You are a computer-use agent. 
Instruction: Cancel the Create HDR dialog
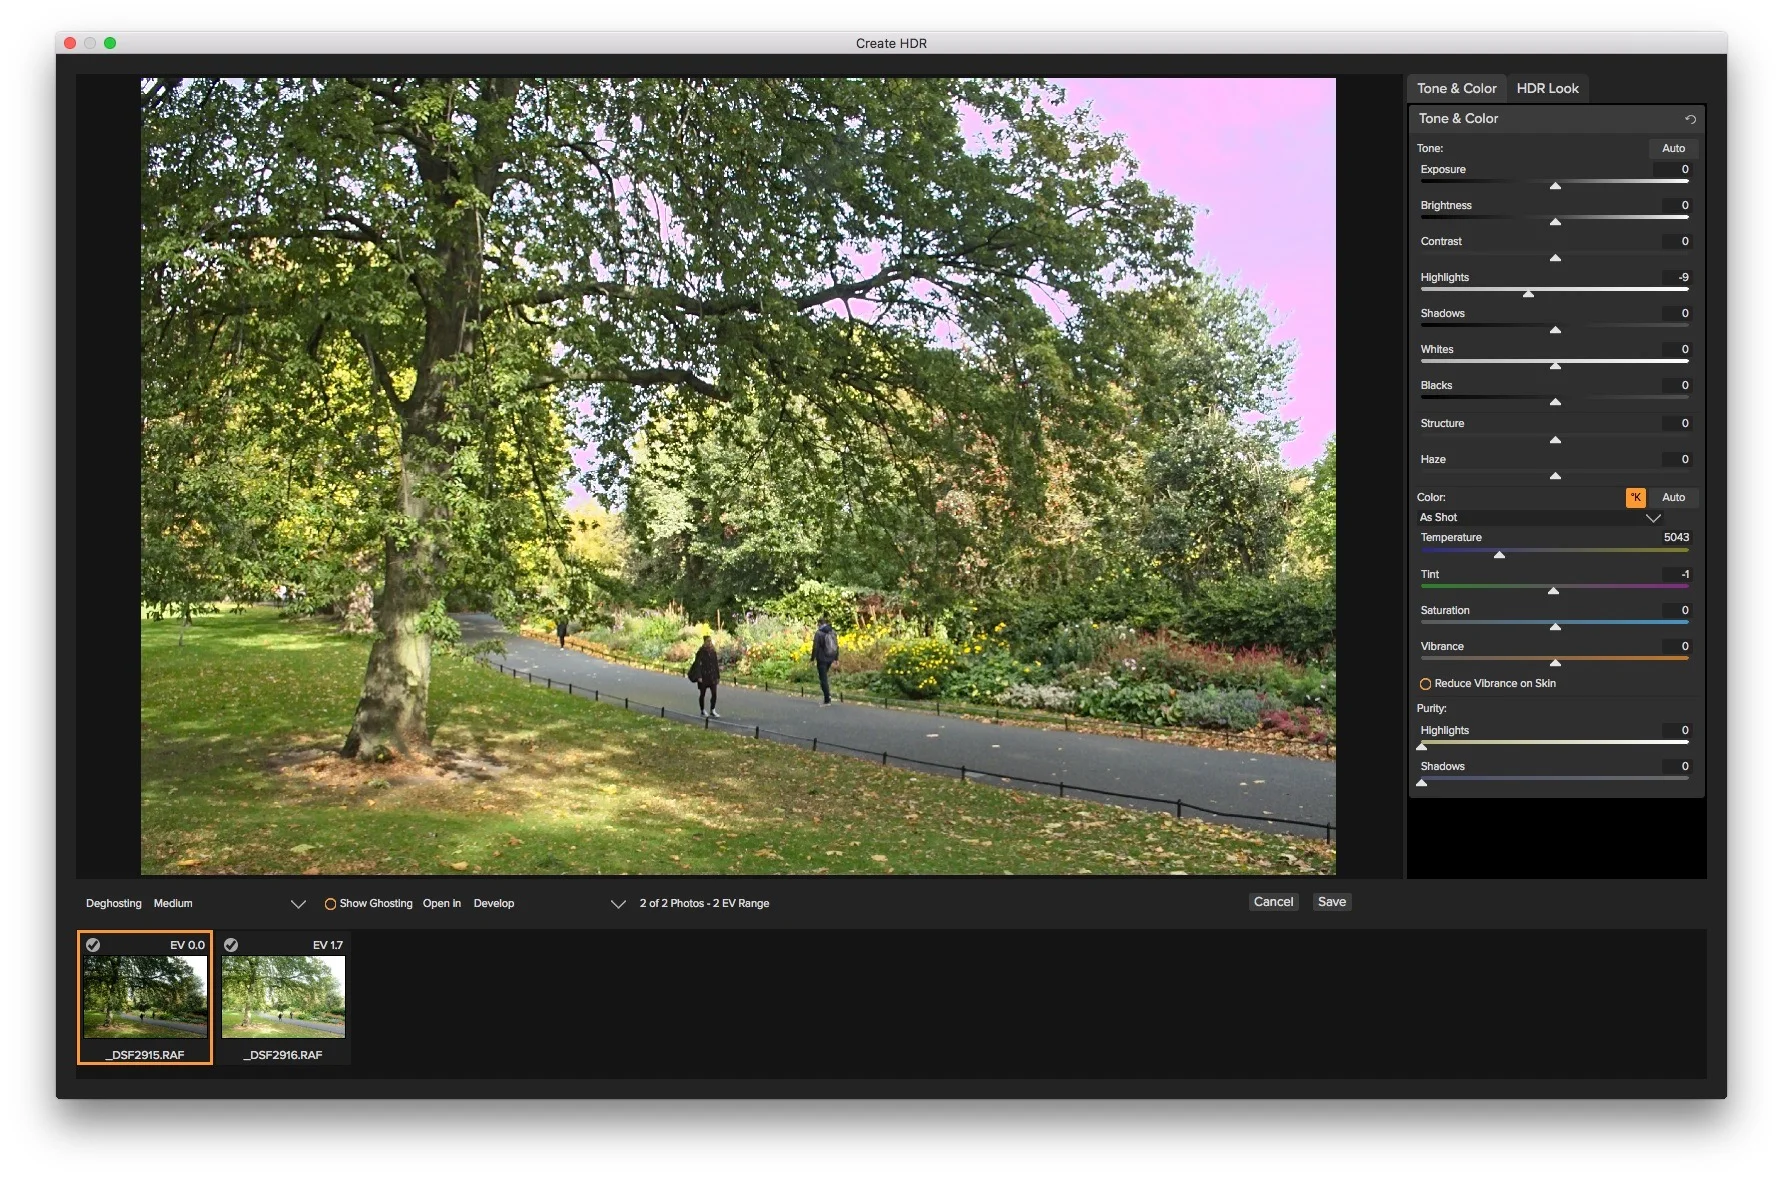[x=1273, y=902]
